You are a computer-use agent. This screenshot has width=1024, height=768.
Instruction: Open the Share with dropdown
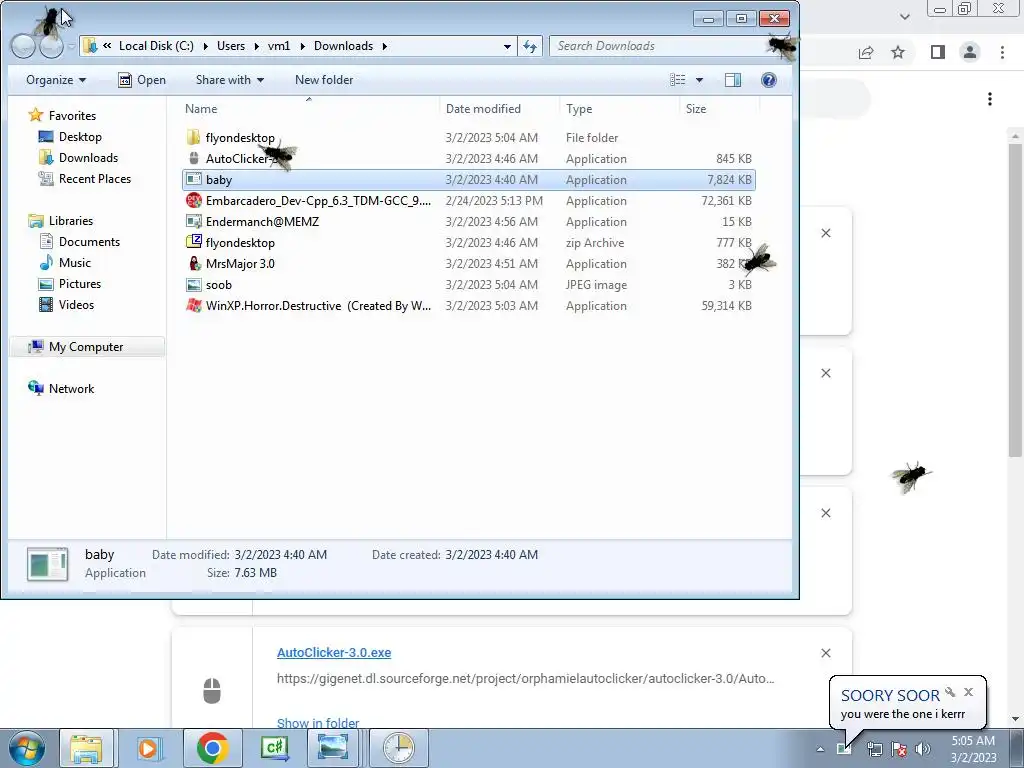click(x=229, y=80)
